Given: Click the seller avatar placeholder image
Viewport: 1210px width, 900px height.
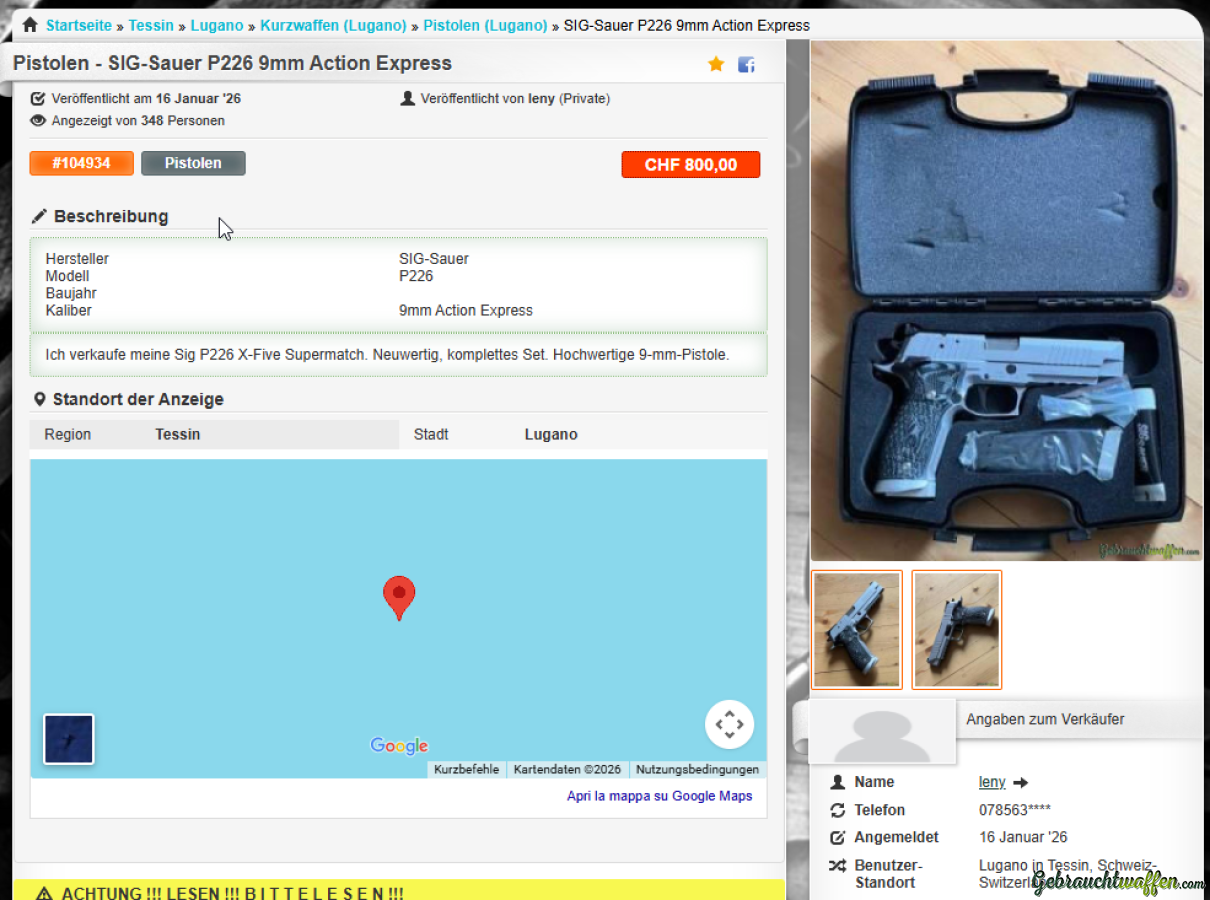Looking at the screenshot, I should pyautogui.click(x=882, y=731).
